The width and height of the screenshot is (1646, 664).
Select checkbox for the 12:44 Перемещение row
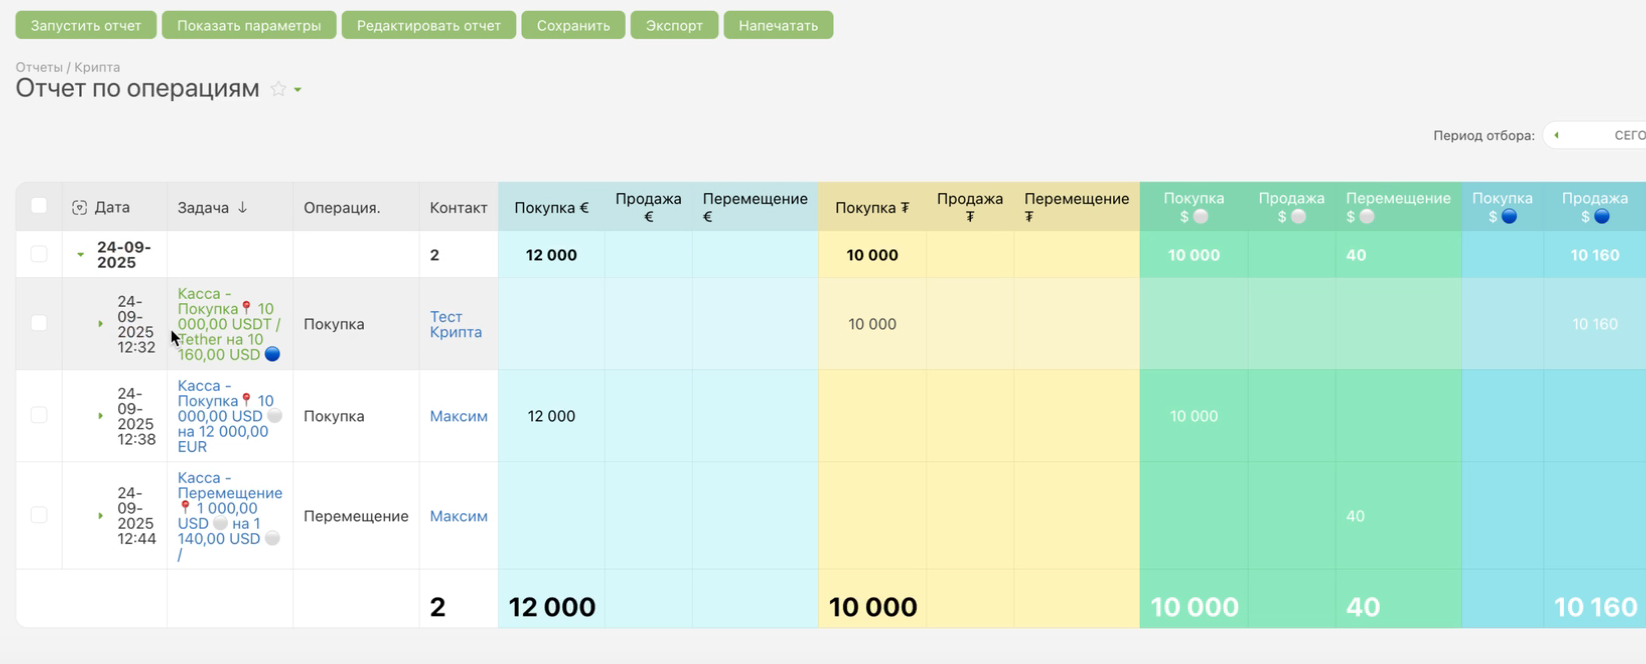39,515
